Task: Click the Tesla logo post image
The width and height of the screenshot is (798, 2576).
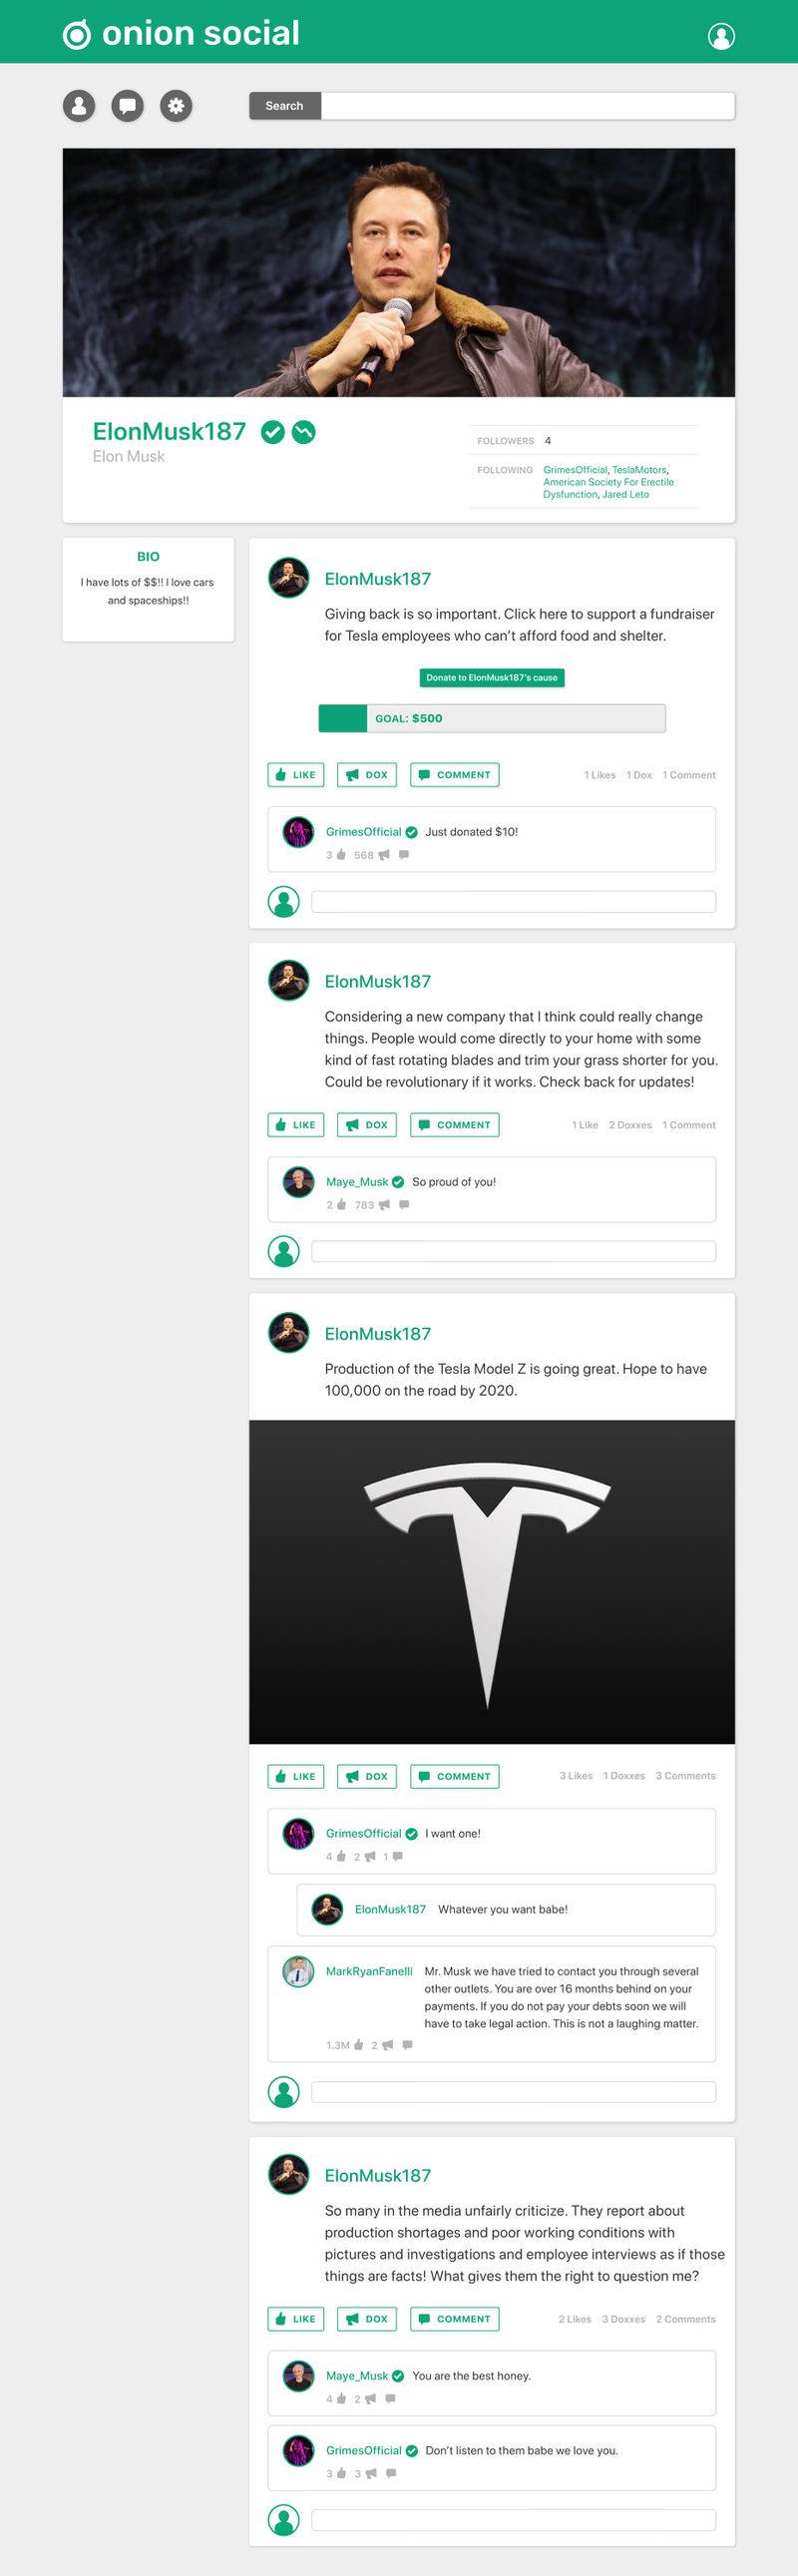Action: pyautogui.click(x=492, y=1582)
